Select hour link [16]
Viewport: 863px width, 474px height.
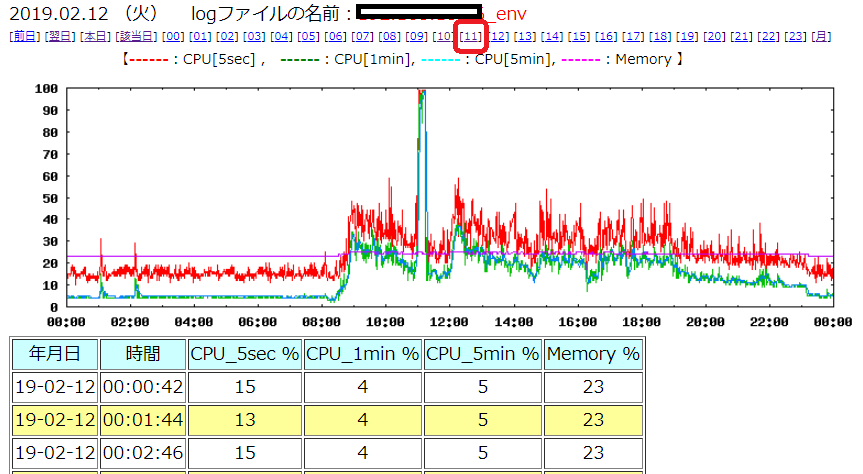pyautogui.click(x=606, y=36)
